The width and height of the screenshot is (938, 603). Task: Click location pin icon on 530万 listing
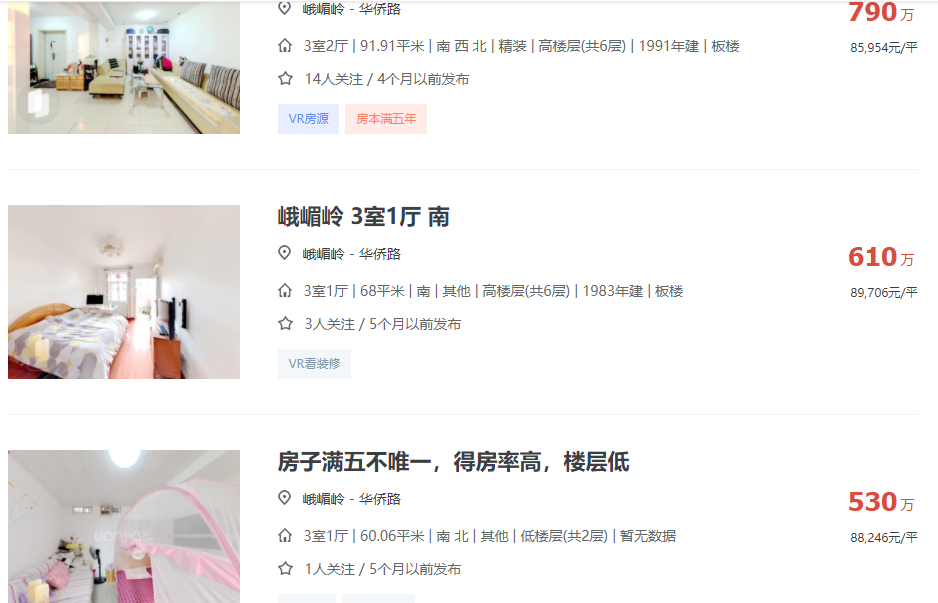coord(285,498)
